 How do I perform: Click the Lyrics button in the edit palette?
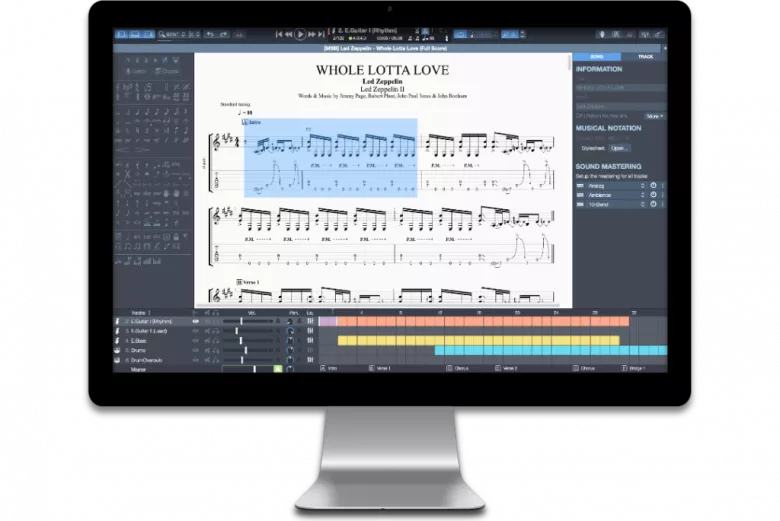(x=136, y=71)
